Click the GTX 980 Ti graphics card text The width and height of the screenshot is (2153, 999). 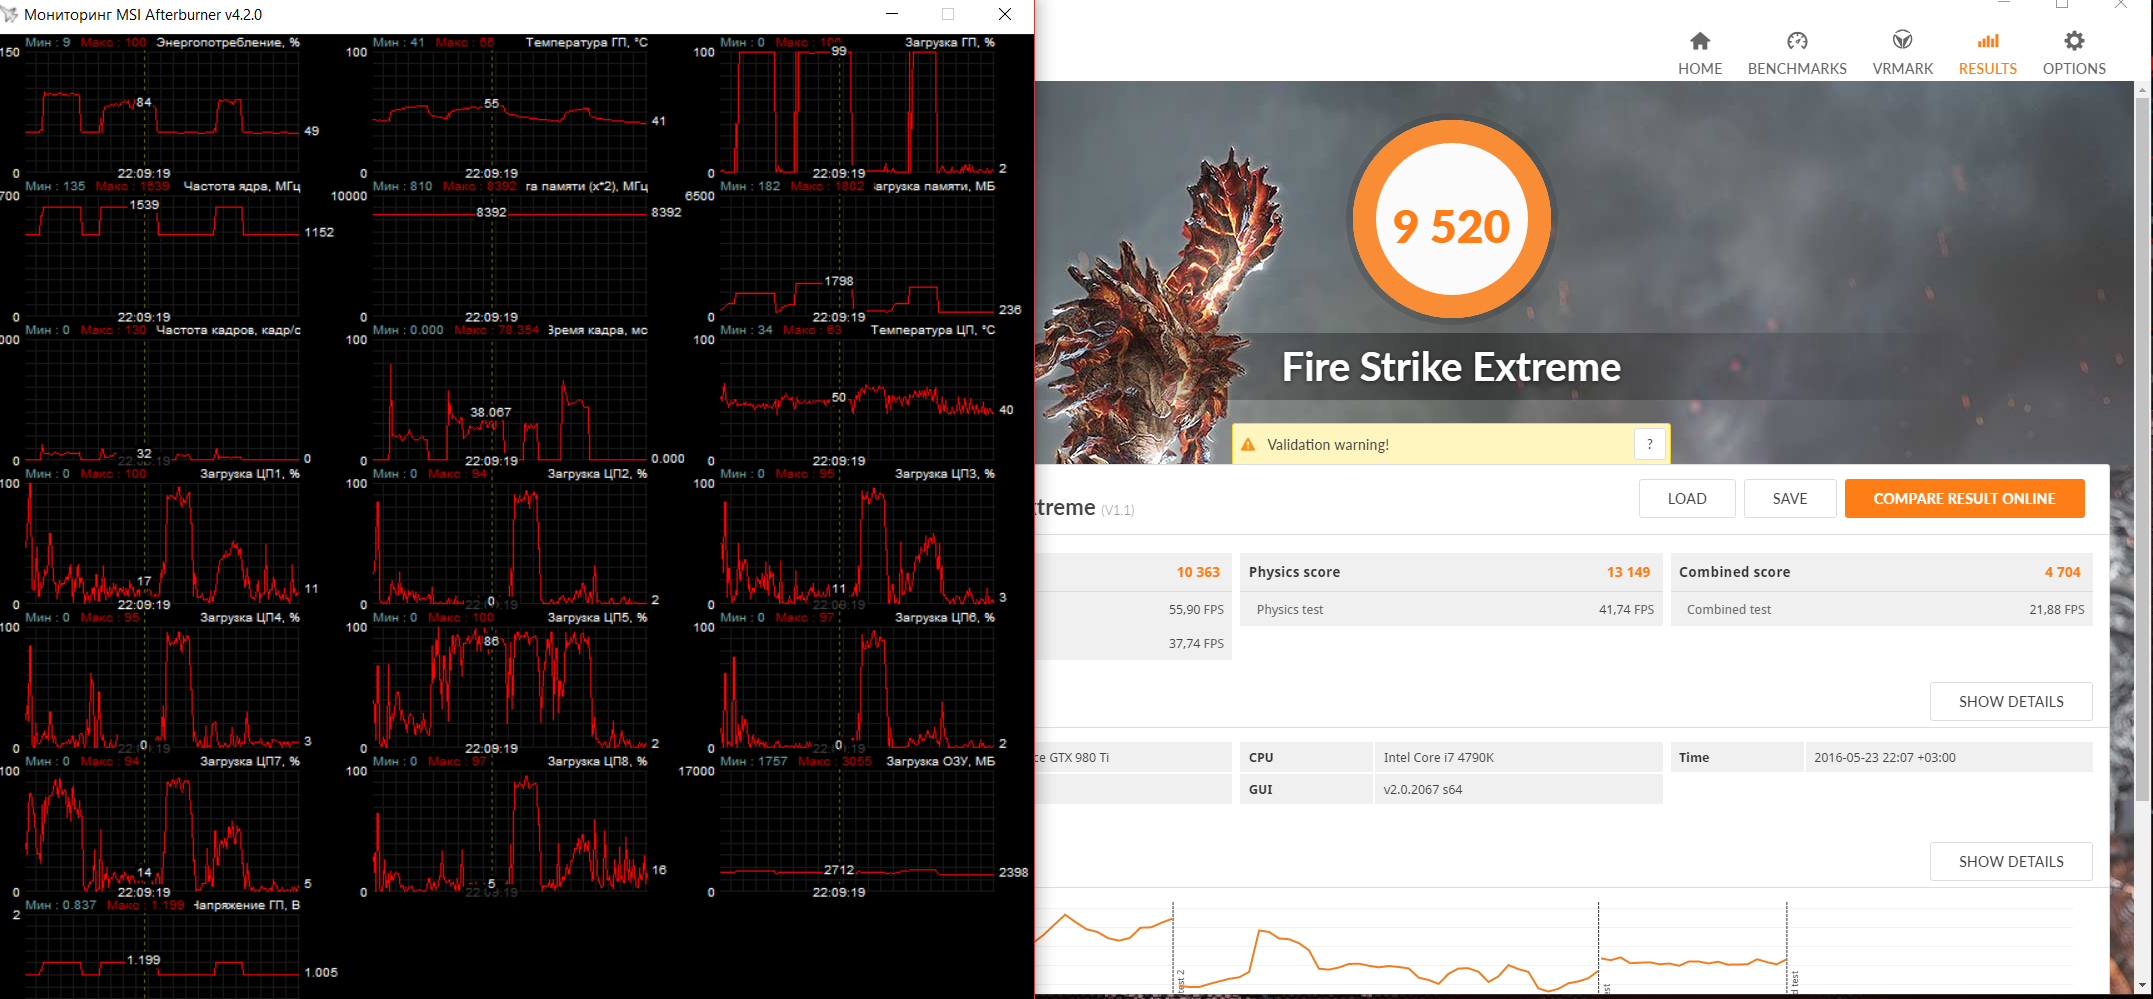[1072, 758]
